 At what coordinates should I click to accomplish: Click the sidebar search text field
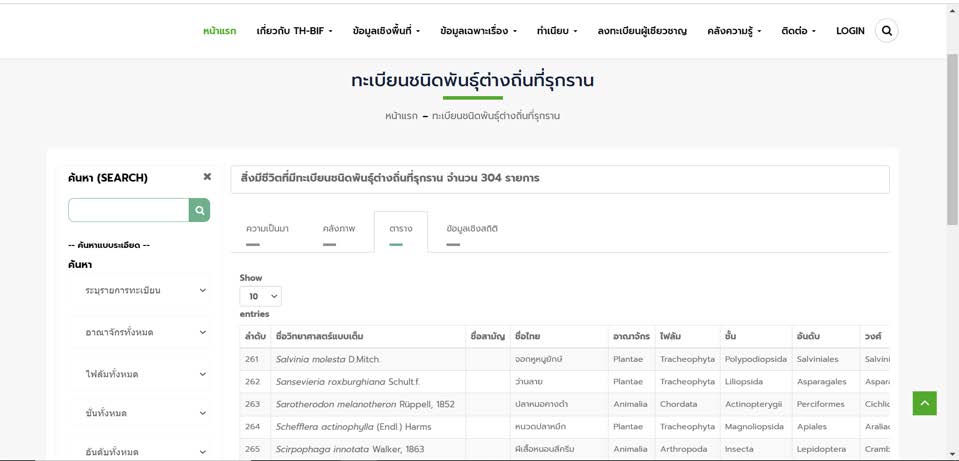coord(128,210)
